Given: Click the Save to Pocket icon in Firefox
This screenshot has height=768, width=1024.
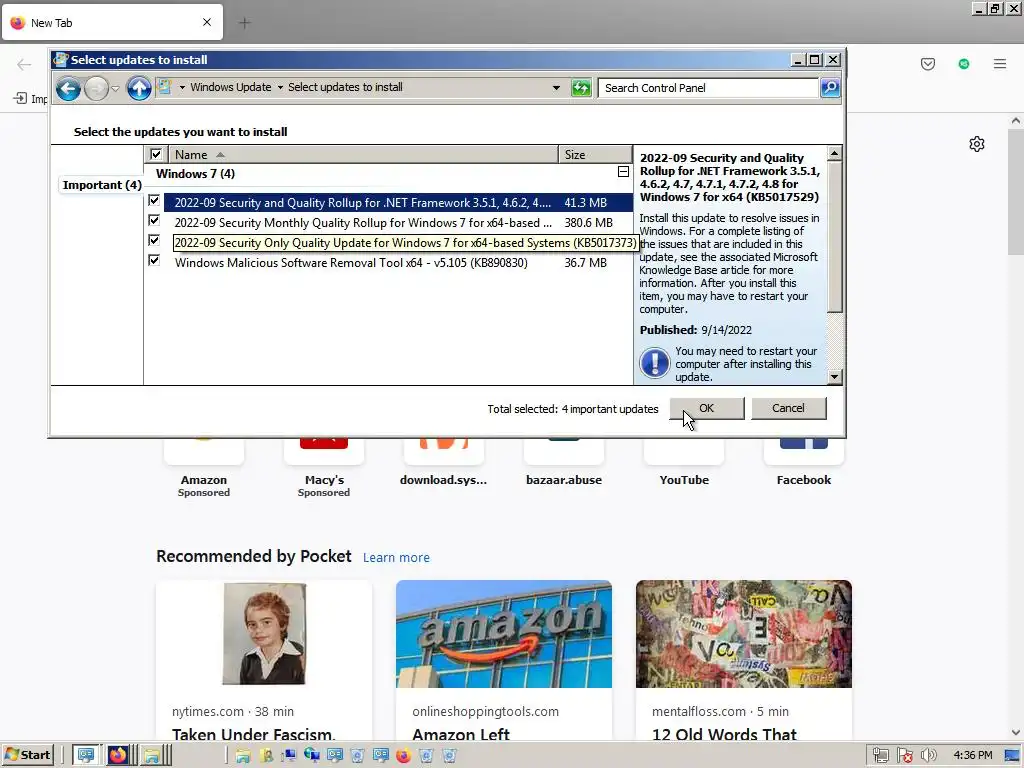Looking at the screenshot, I should (x=927, y=64).
